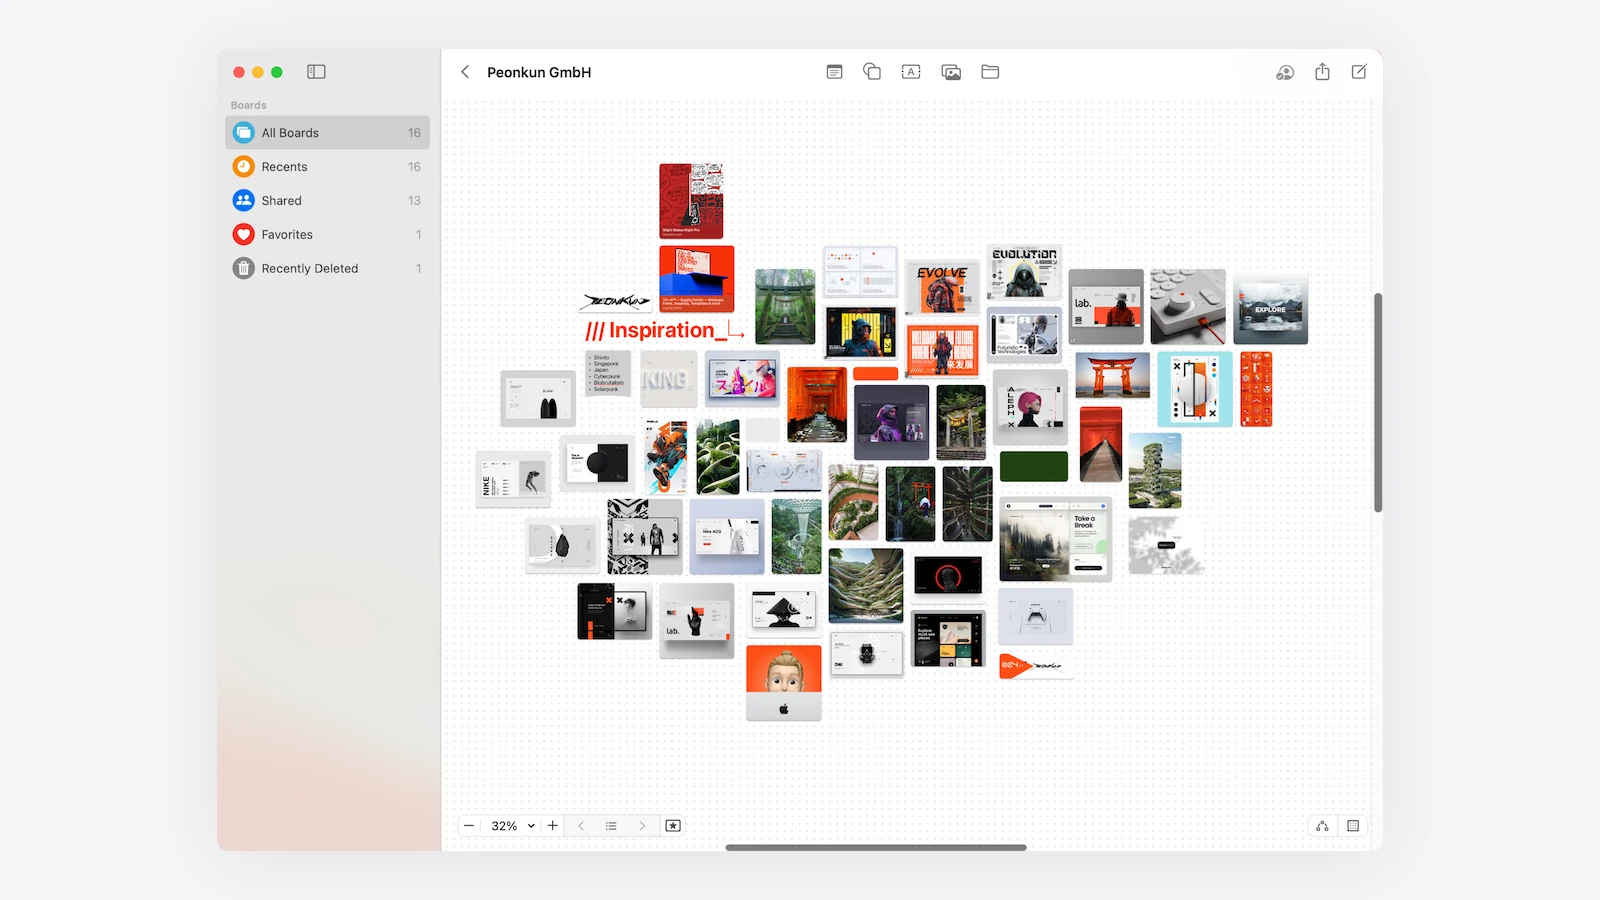The height and width of the screenshot is (900, 1600).
Task: Add a text box to board
Action: (x=911, y=72)
